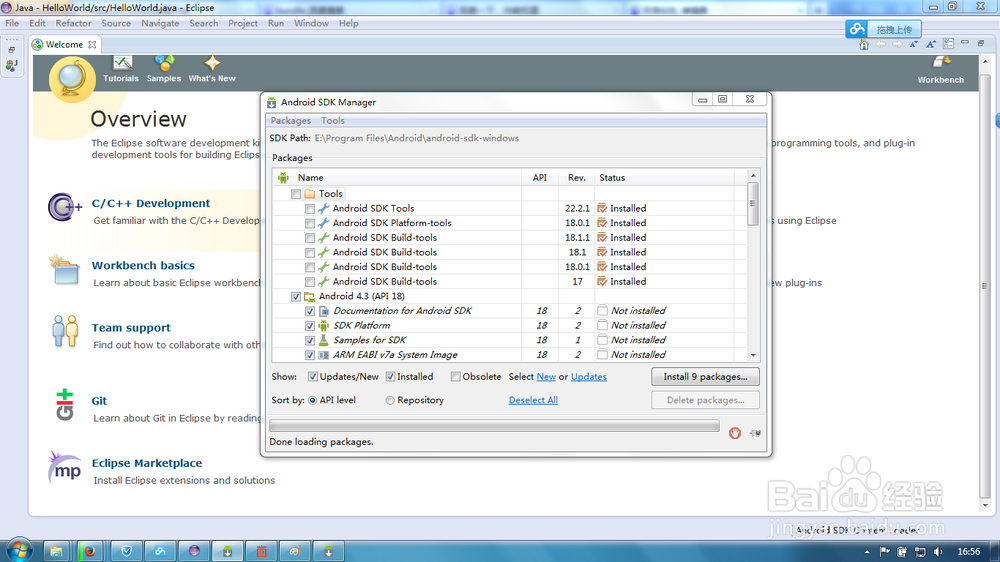Viewport: 1000px width, 562px height.
Task: Click the ARM EABI v7a System Image row text
Action: click(395, 355)
